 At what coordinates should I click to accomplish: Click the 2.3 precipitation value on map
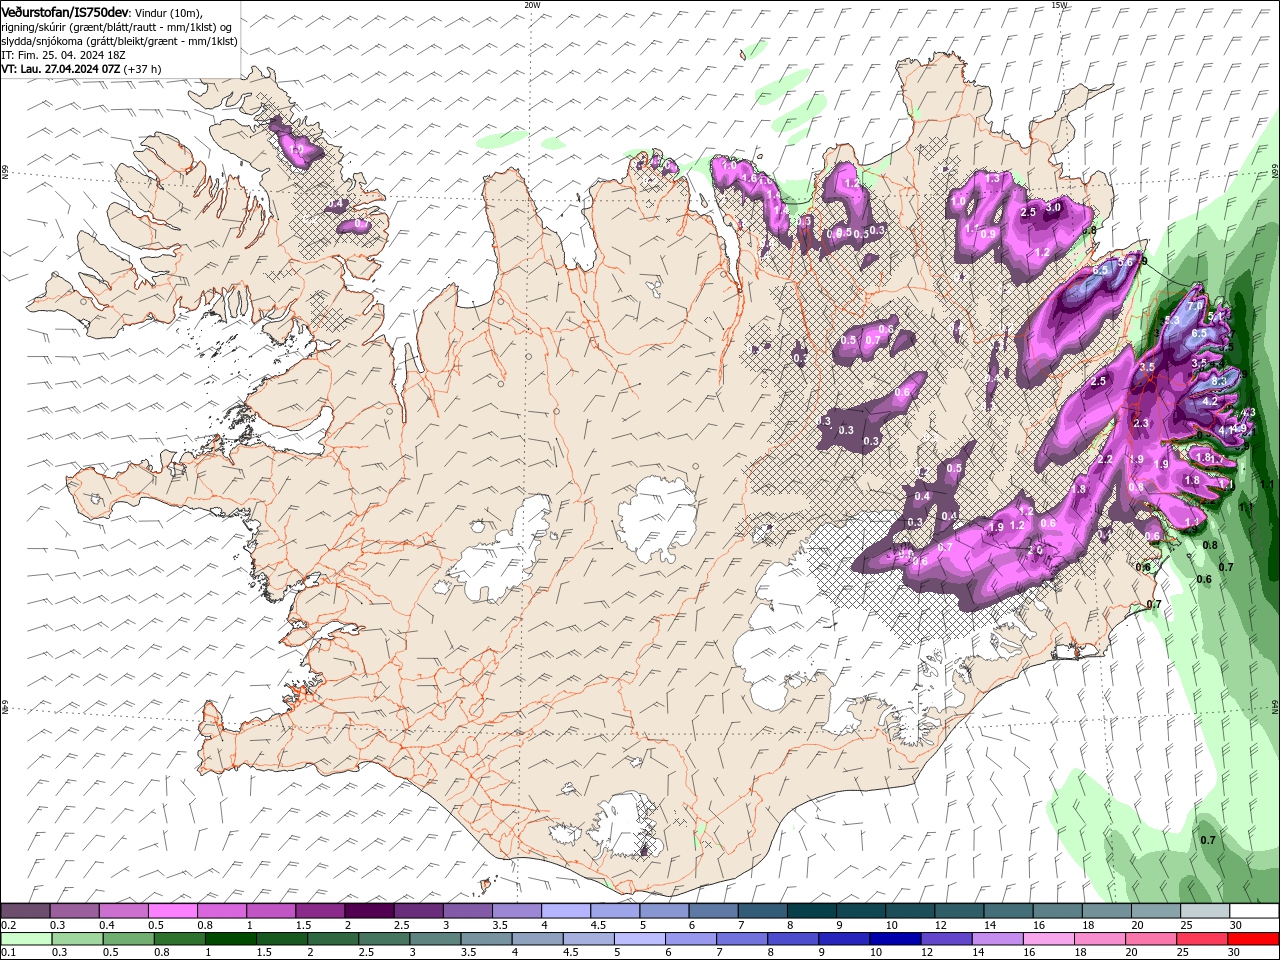[1141, 424]
